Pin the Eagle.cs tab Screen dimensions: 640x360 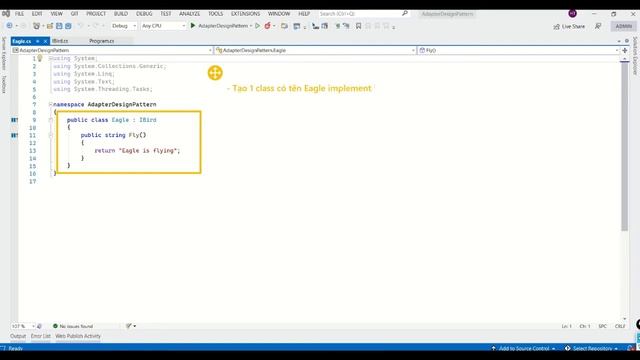pos(38,41)
